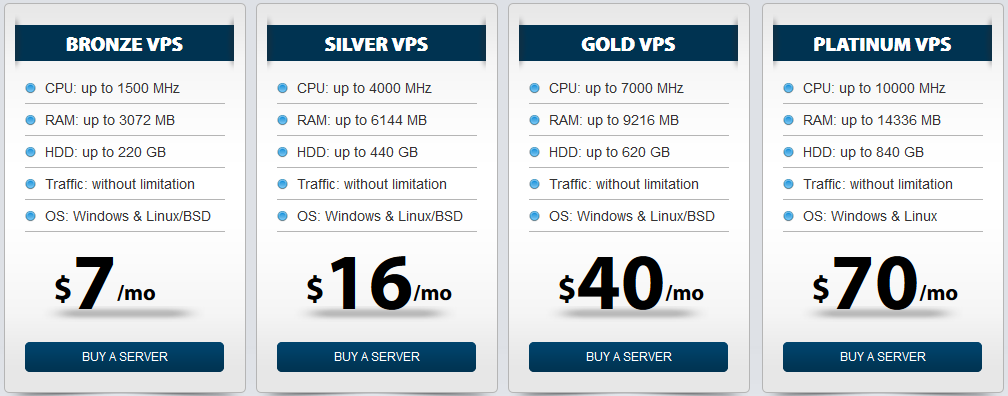
Task: Click the $7/mo Bronze price
Action: tap(105, 283)
